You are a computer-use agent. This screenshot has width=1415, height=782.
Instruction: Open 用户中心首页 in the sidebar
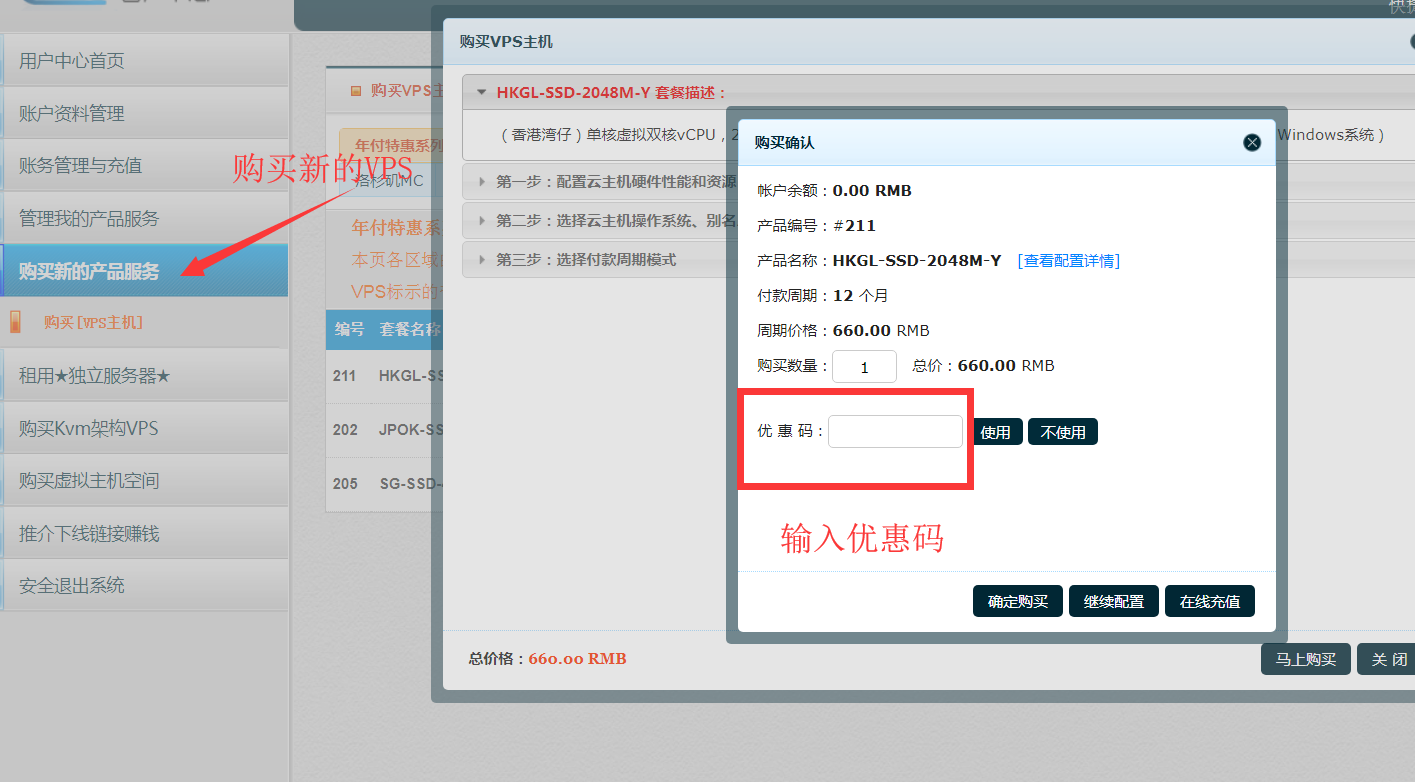click(x=72, y=61)
